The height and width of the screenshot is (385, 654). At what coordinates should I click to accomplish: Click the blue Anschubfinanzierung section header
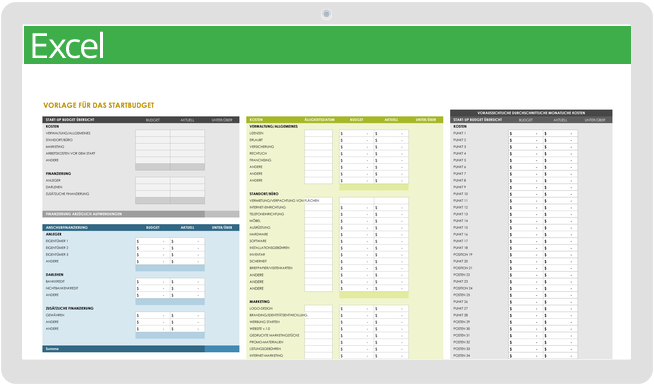(x=141, y=227)
